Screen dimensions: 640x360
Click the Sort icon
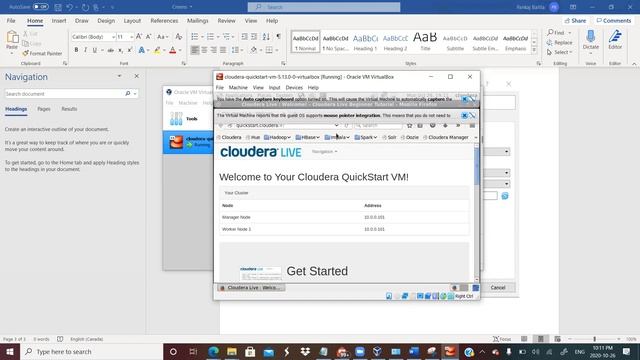(266, 37)
